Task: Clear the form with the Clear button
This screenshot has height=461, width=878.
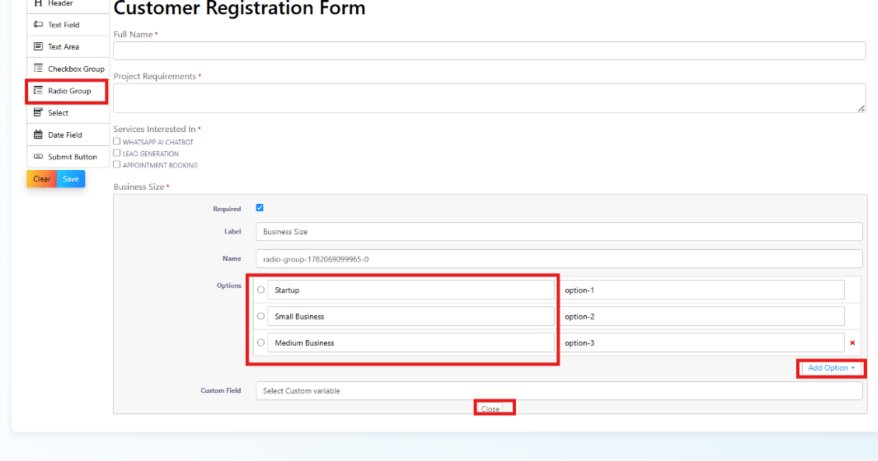Action: 41,179
